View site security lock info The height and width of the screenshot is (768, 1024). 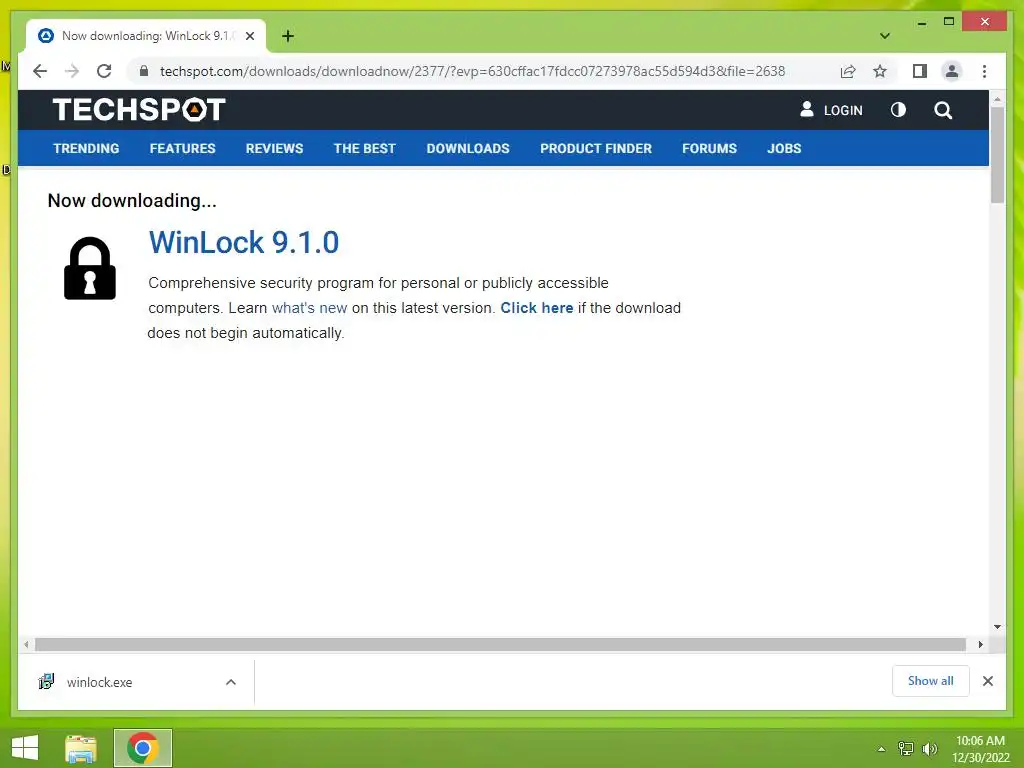tap(144, 71)
